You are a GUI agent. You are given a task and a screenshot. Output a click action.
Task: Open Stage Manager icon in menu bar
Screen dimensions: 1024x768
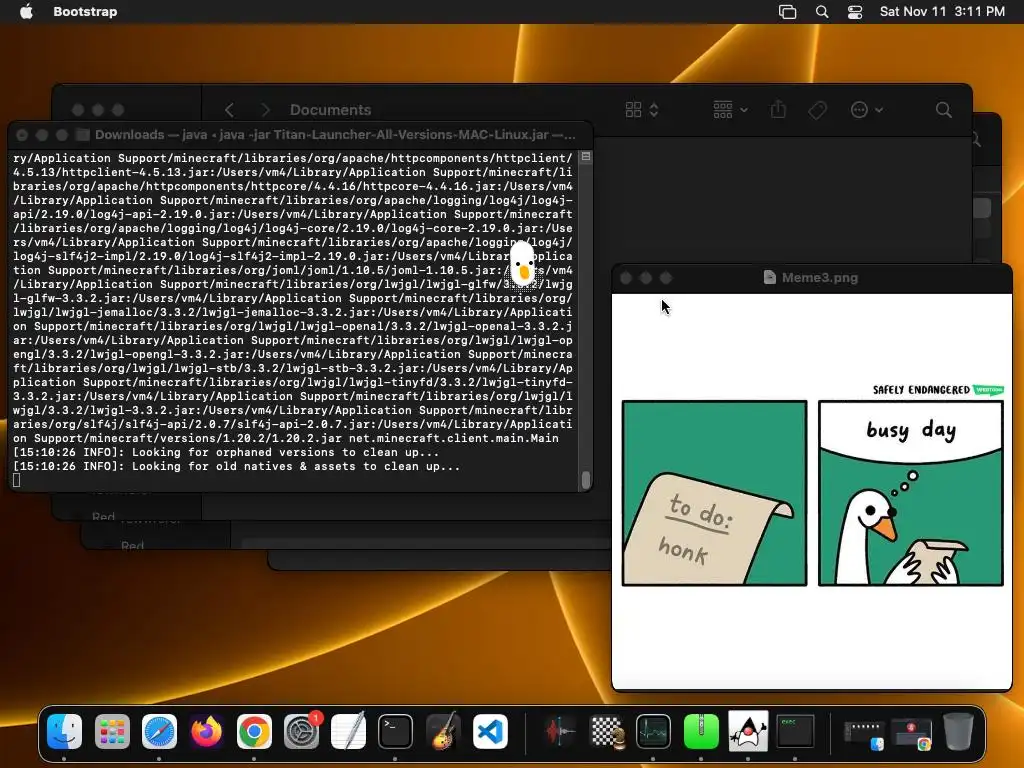click(788, 12)
